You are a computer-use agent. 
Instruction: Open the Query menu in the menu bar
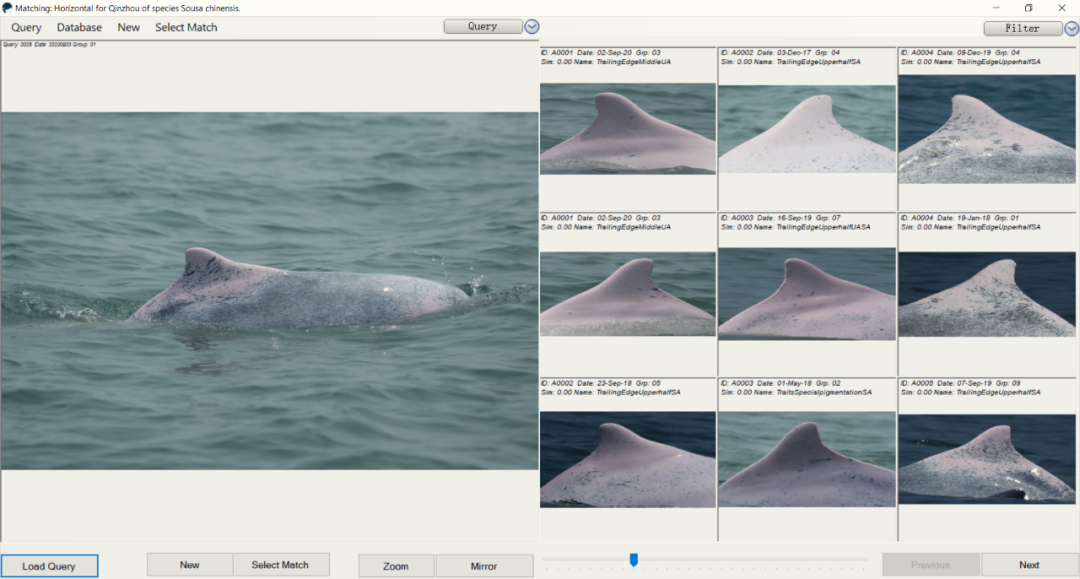(26, 28)
